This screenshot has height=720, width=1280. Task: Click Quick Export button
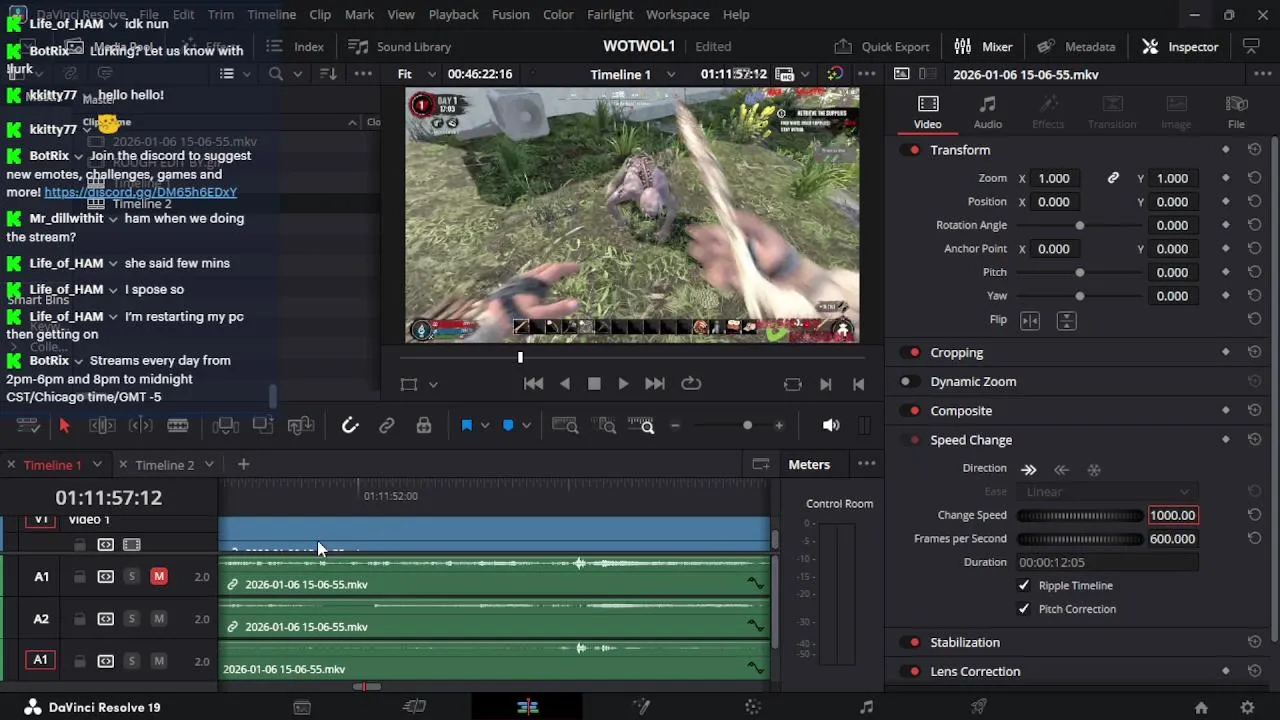coord(881,46)
